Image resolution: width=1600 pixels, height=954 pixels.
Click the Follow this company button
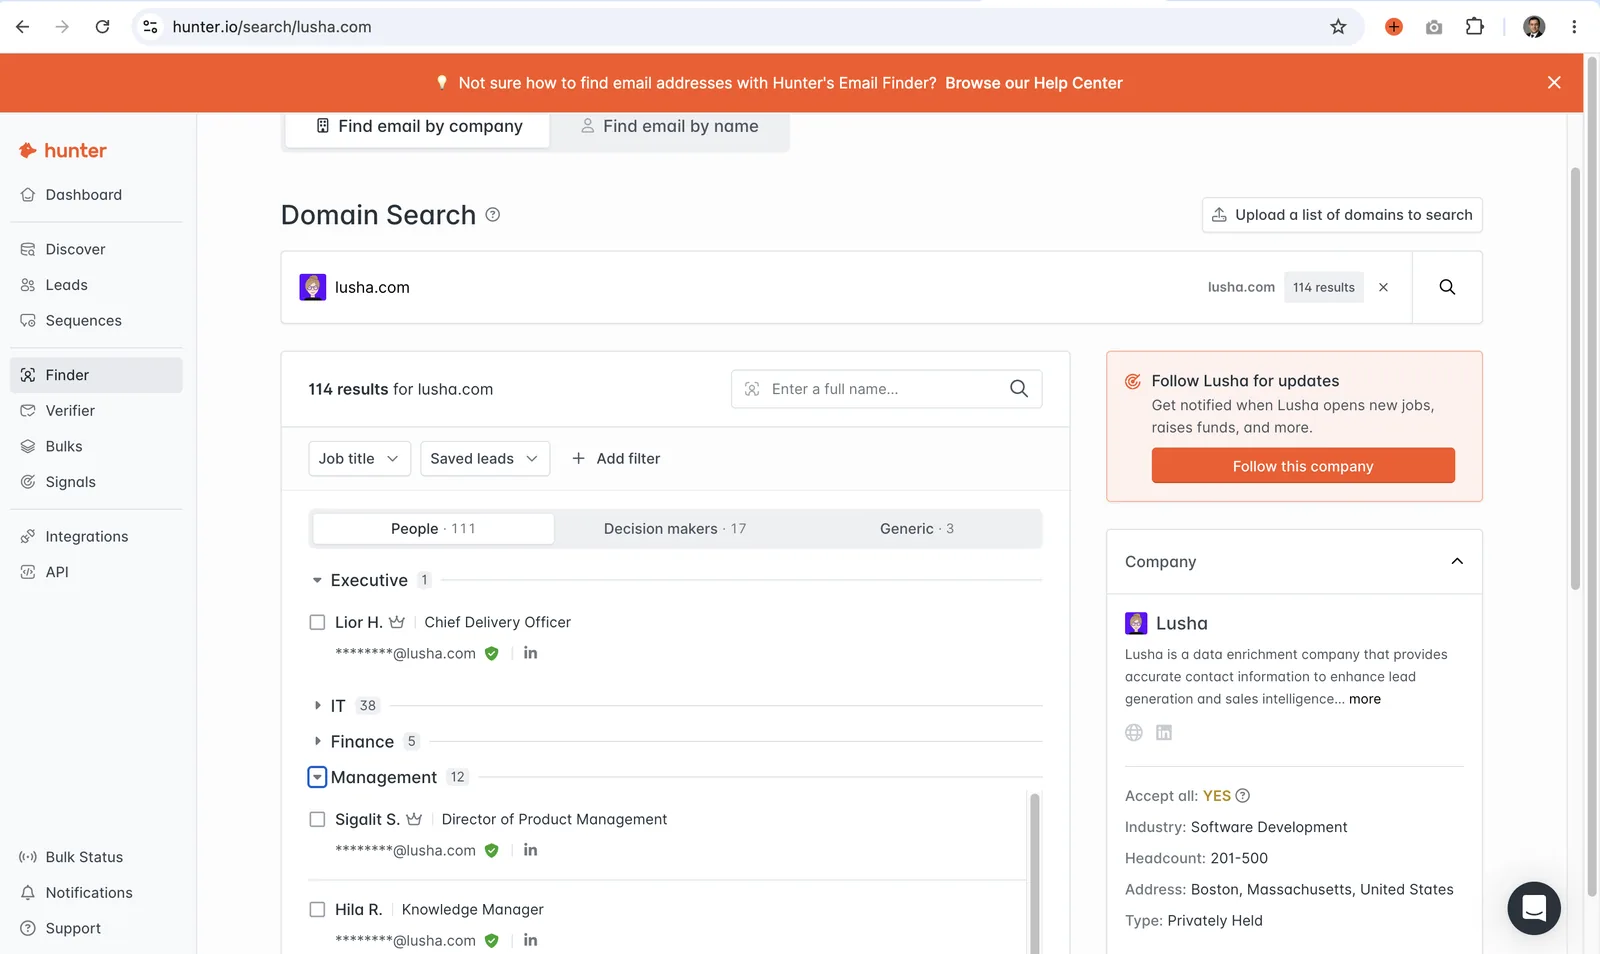click(1303, 466)
